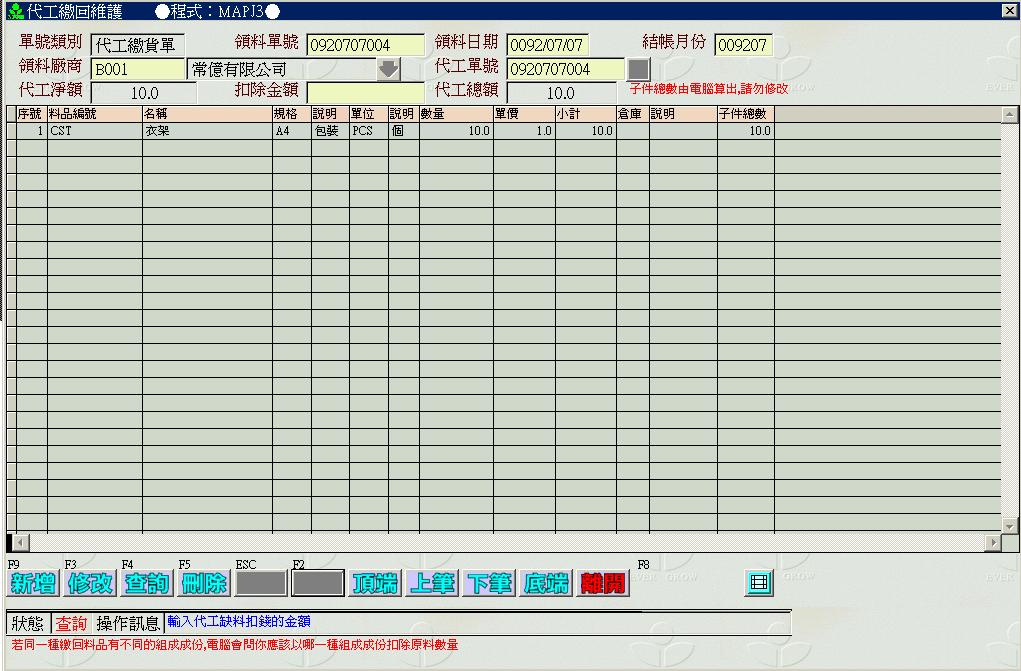The image size is (1021, 671).
Task: Jump to first record with 頂端
Action: 375,584
